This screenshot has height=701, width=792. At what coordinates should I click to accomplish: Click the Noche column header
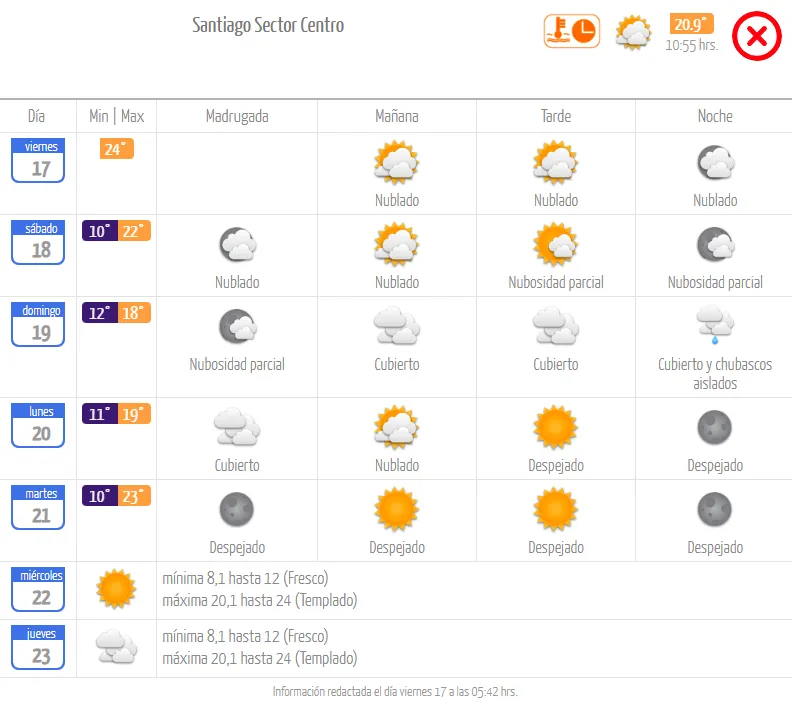(715, 116)
